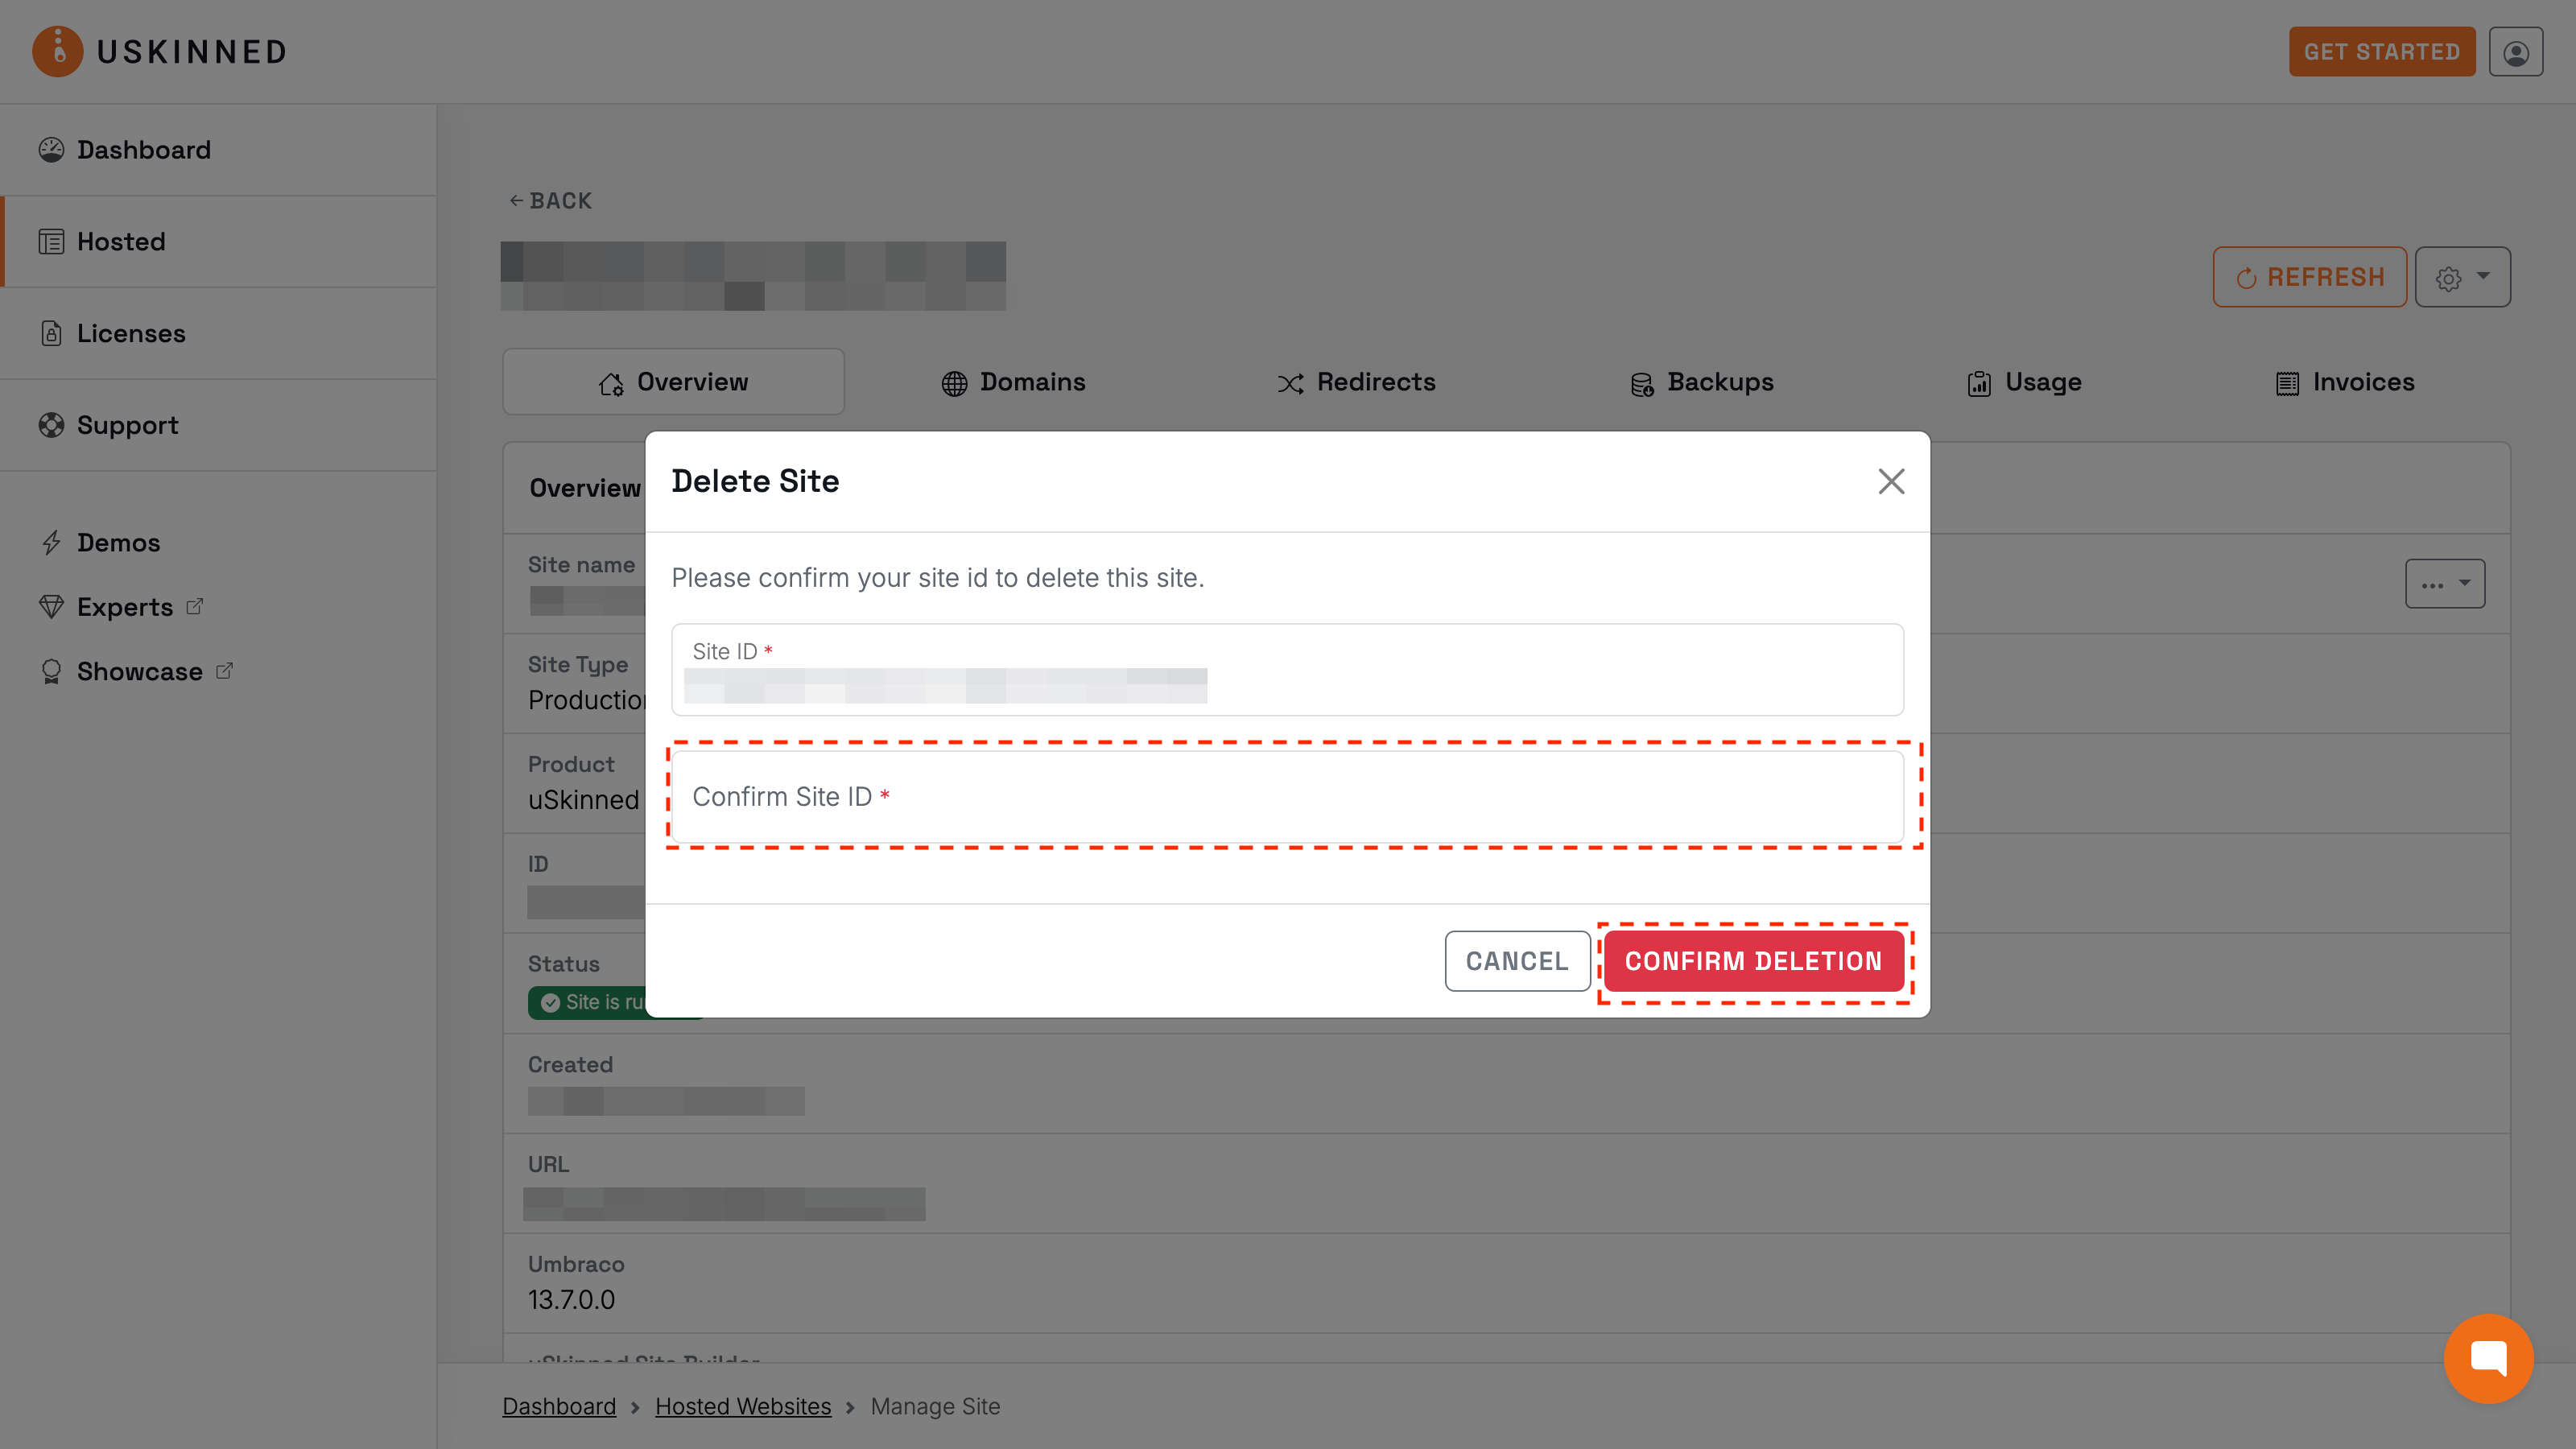Open the live chat bubble
The image size is (2576, 1449).
click(2489, 1358)
